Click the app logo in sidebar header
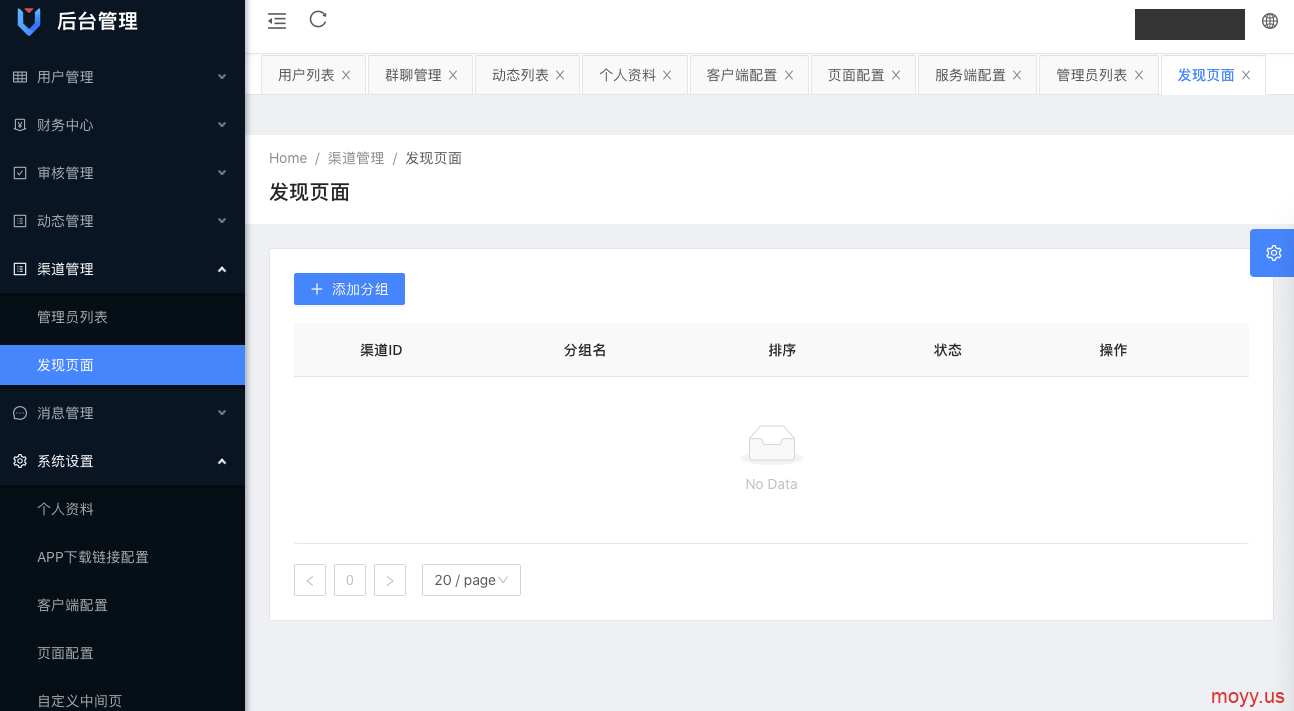 point(29,20)
